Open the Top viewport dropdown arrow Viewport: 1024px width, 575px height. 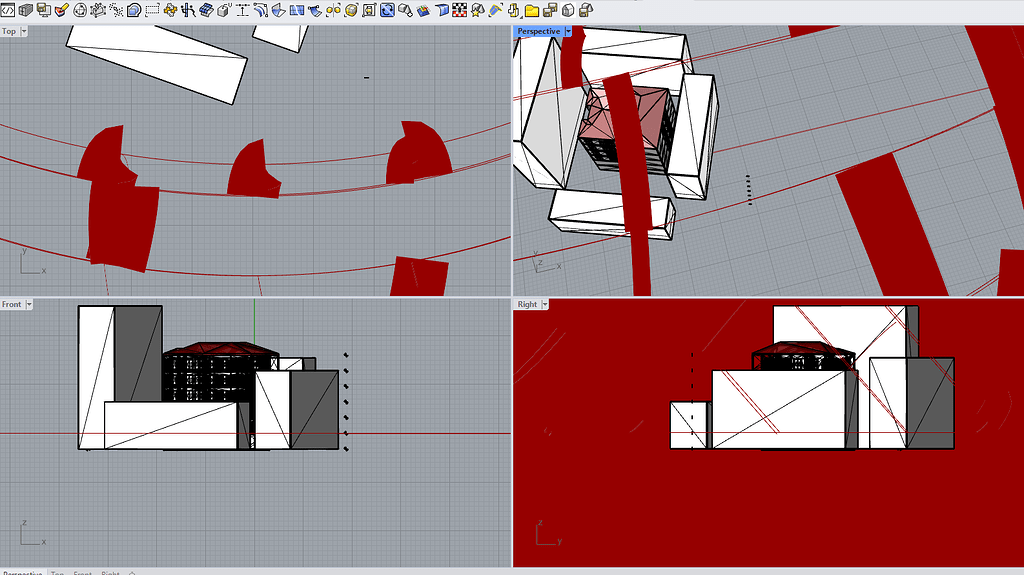tap(24, 31)
